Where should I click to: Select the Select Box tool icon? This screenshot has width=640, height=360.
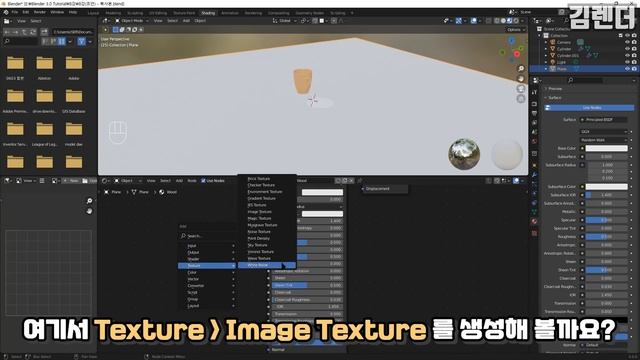click(x=116, y=29)
